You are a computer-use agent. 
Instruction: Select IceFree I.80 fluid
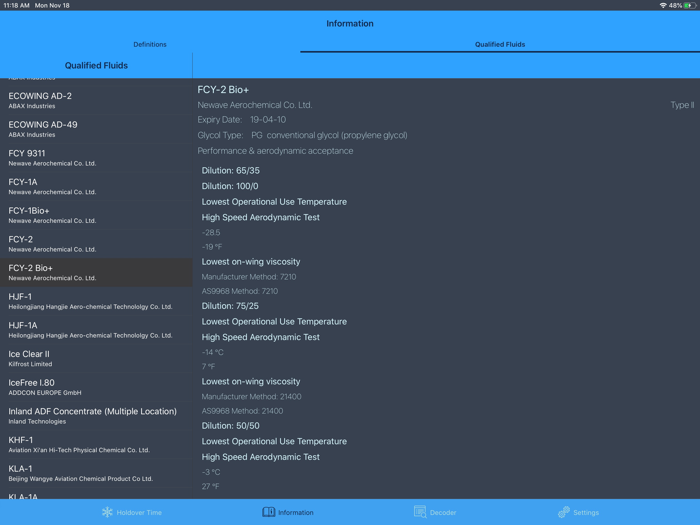(x=96, y=387)
